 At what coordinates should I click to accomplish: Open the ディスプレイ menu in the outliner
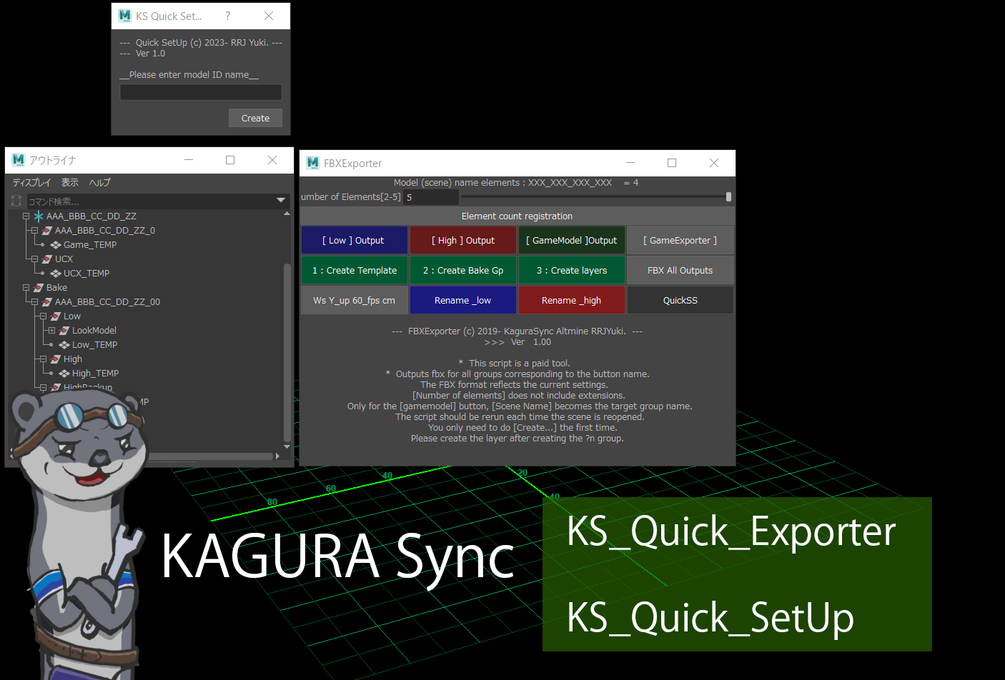31,182
